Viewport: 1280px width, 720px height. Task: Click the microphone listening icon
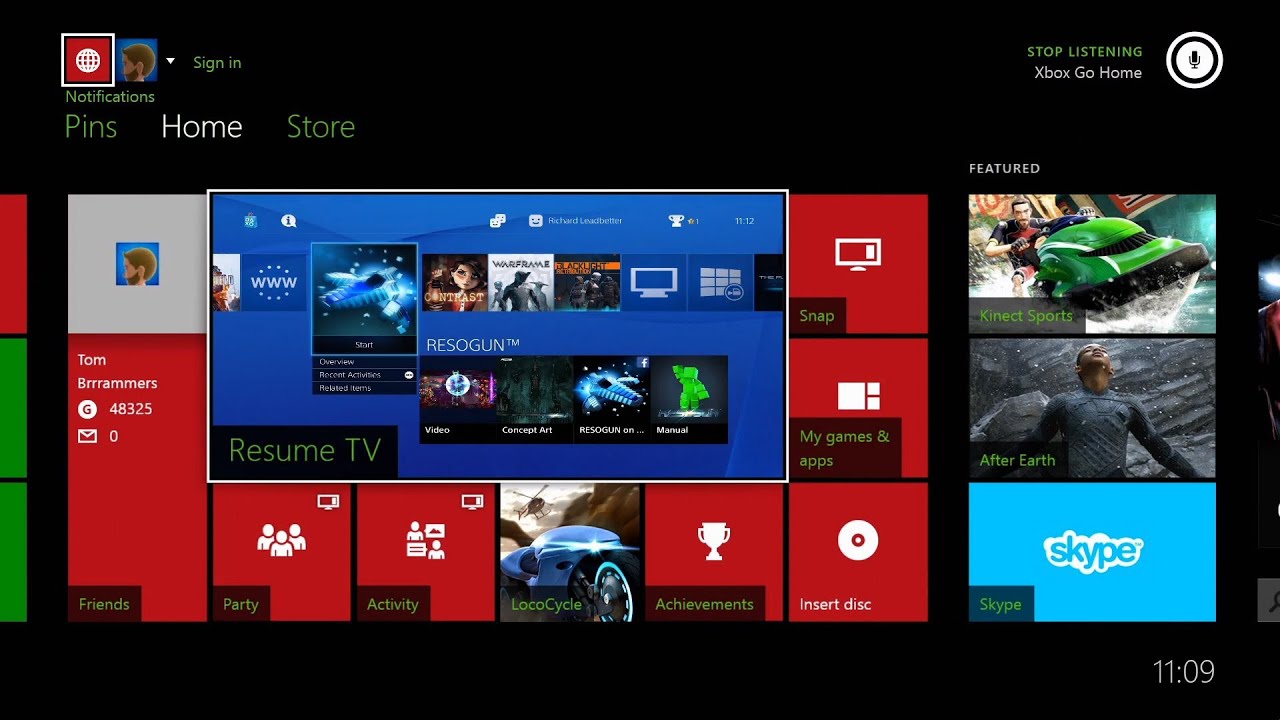[x=1194, y=60]
